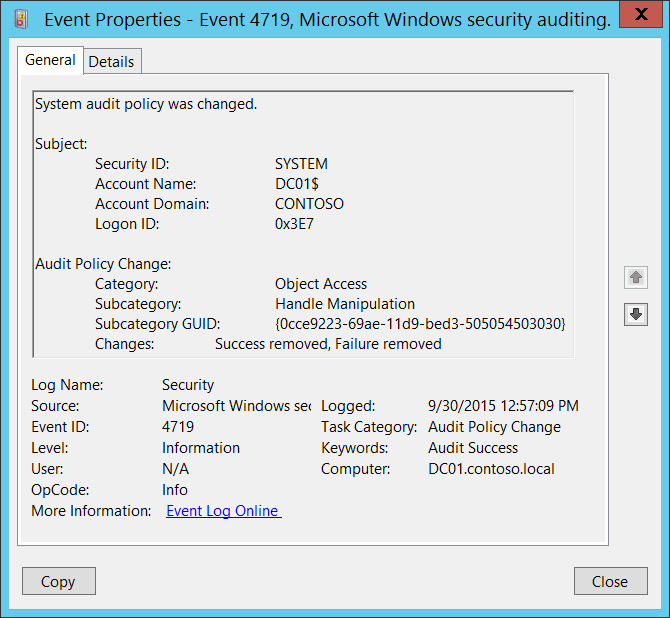Switch to the Details tab
Image resolution: width=670 pixels, height=618 pixels.
click(111, 61)
